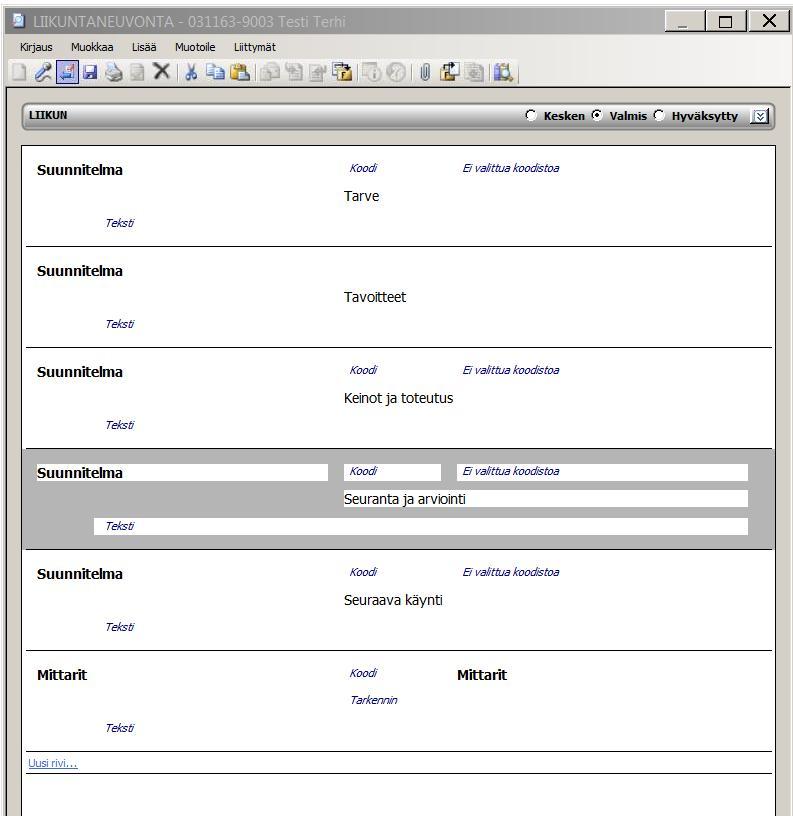Click the Suunnitelma label in the Tavoitteet row
This screenshot has height=816, width=793.
click(80, 271)
